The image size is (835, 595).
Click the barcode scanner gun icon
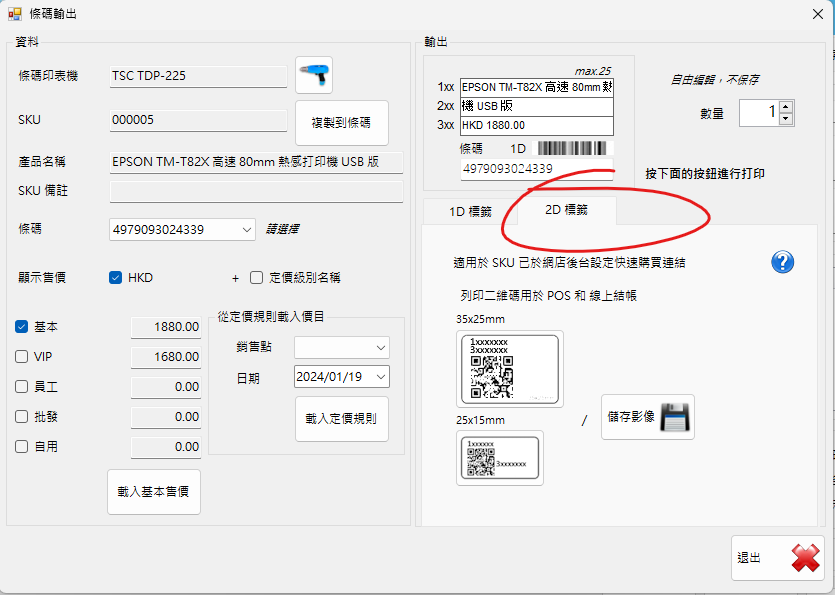314,75
